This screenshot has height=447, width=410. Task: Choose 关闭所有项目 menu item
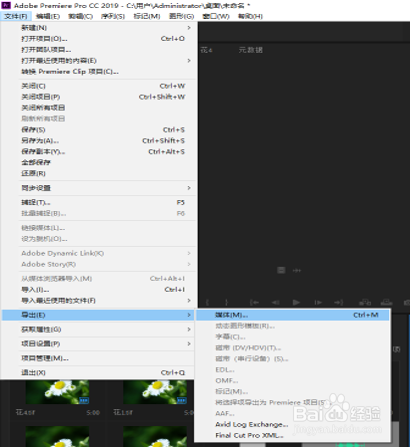click(x=98, y=108)
